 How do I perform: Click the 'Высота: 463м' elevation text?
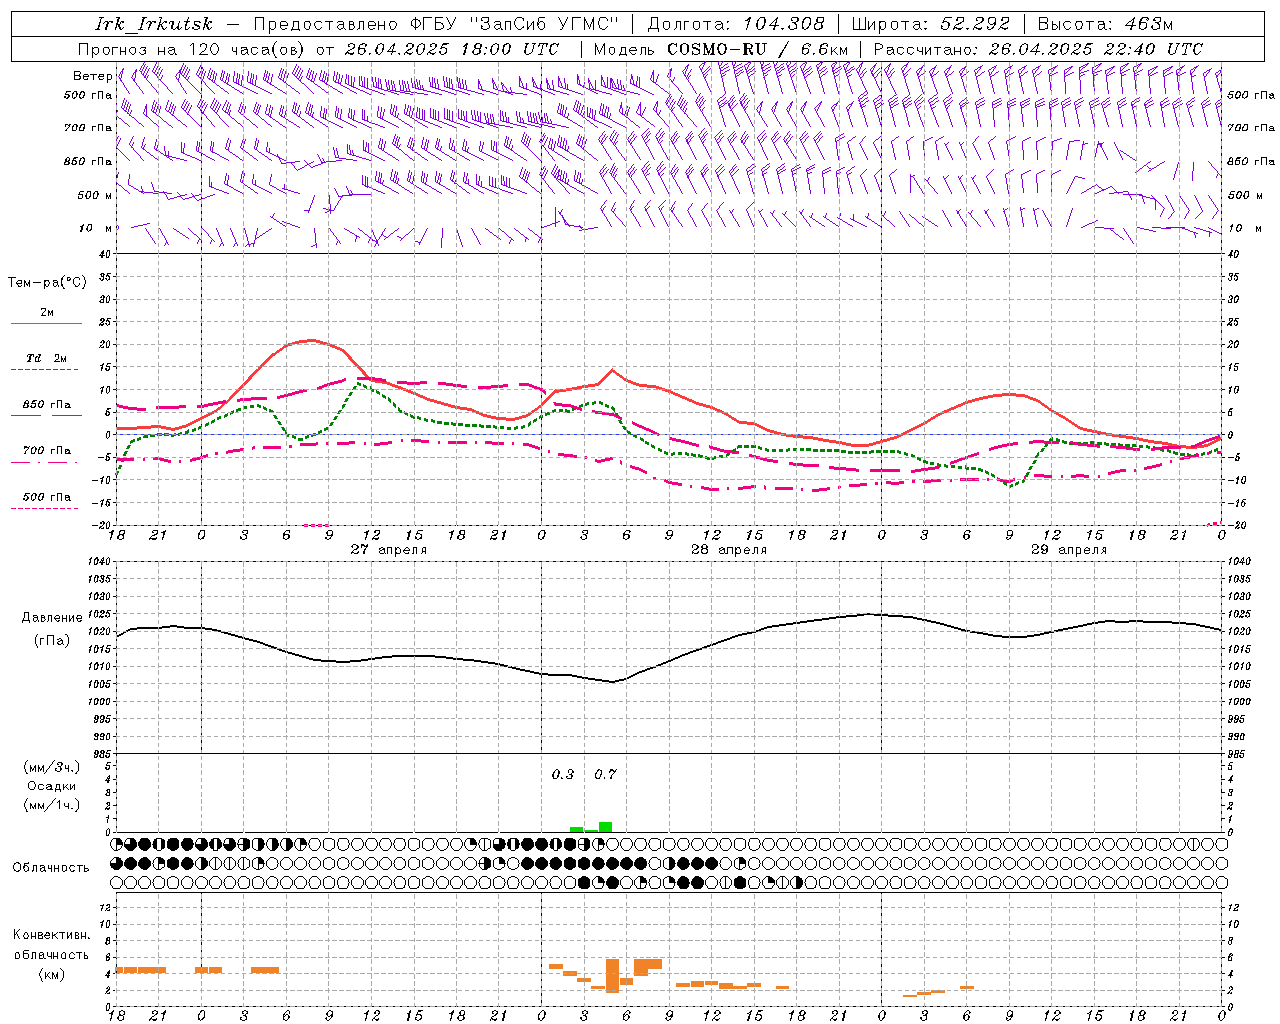point(1105,24)
